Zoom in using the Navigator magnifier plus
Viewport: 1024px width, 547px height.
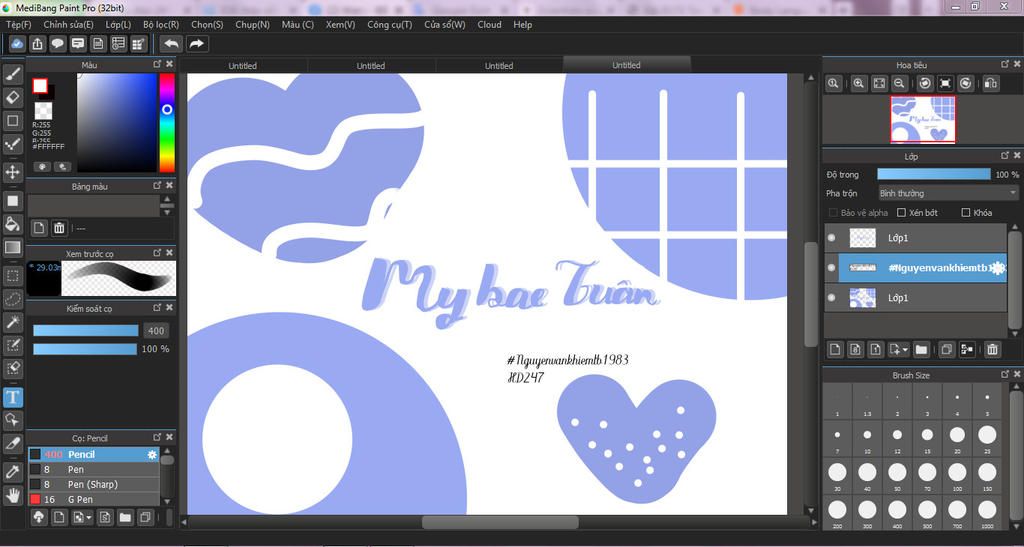coord(859,84)
